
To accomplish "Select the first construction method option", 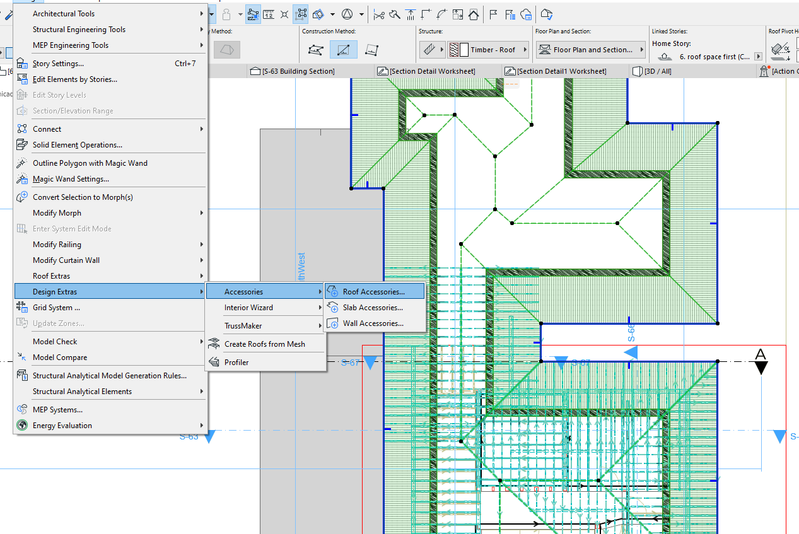I will [x=316, y=49].
